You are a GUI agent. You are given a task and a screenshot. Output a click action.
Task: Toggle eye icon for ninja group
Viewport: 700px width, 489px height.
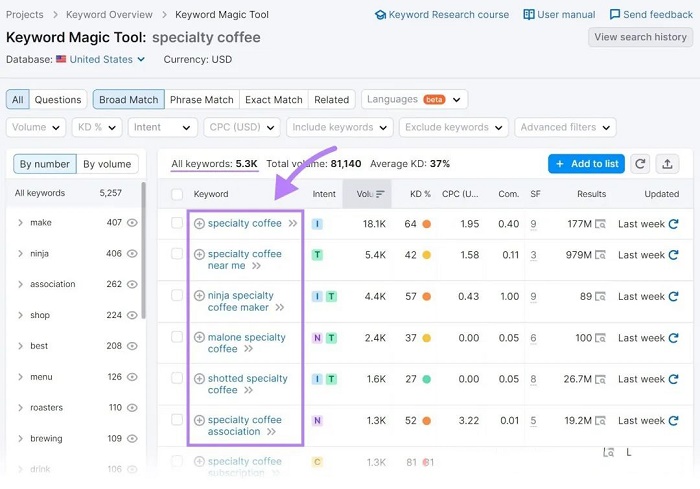tap(132, 253)
